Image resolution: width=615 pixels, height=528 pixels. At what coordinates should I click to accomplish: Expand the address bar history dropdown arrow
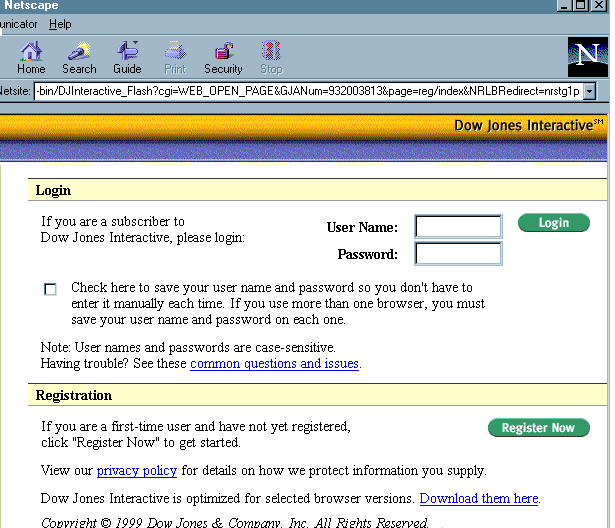pos(590,92)
